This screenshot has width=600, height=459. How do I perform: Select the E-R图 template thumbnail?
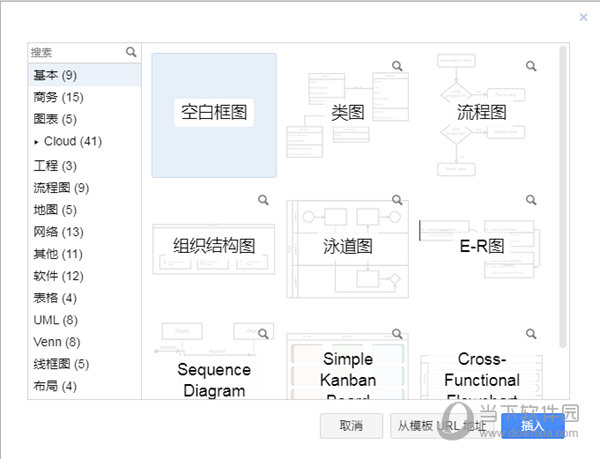point(481,249)
